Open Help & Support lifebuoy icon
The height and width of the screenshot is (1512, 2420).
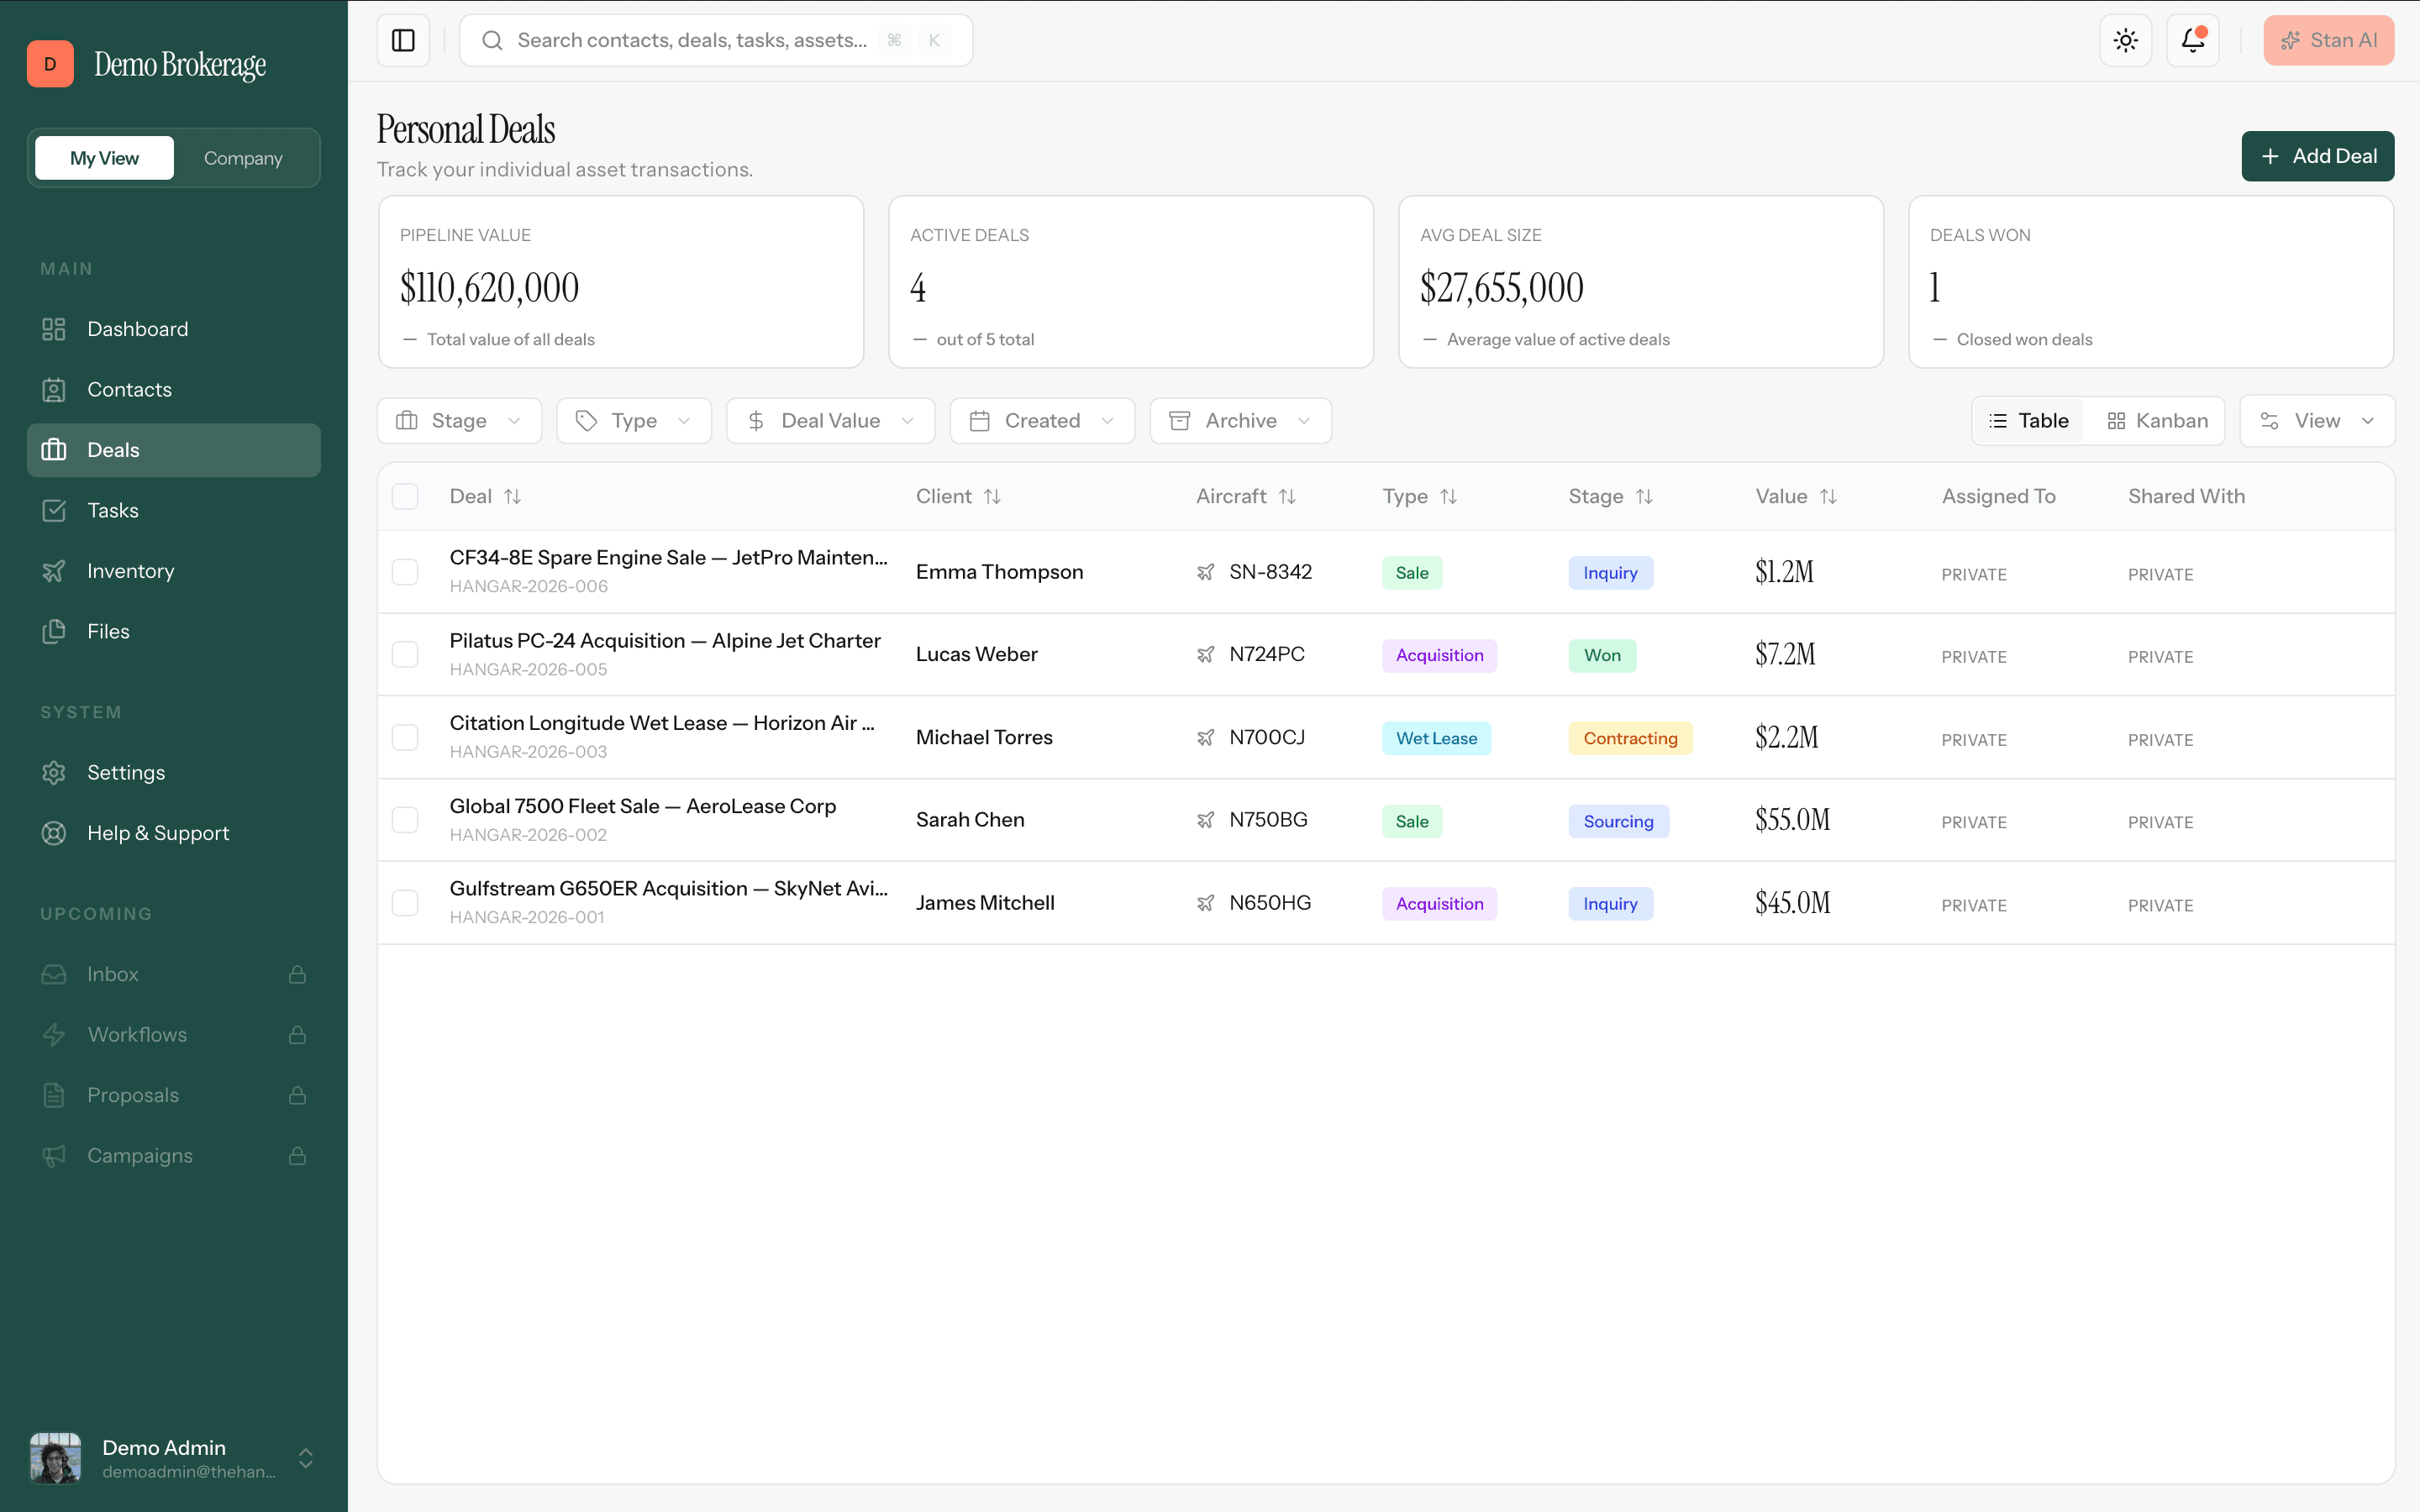click(54, 833)
